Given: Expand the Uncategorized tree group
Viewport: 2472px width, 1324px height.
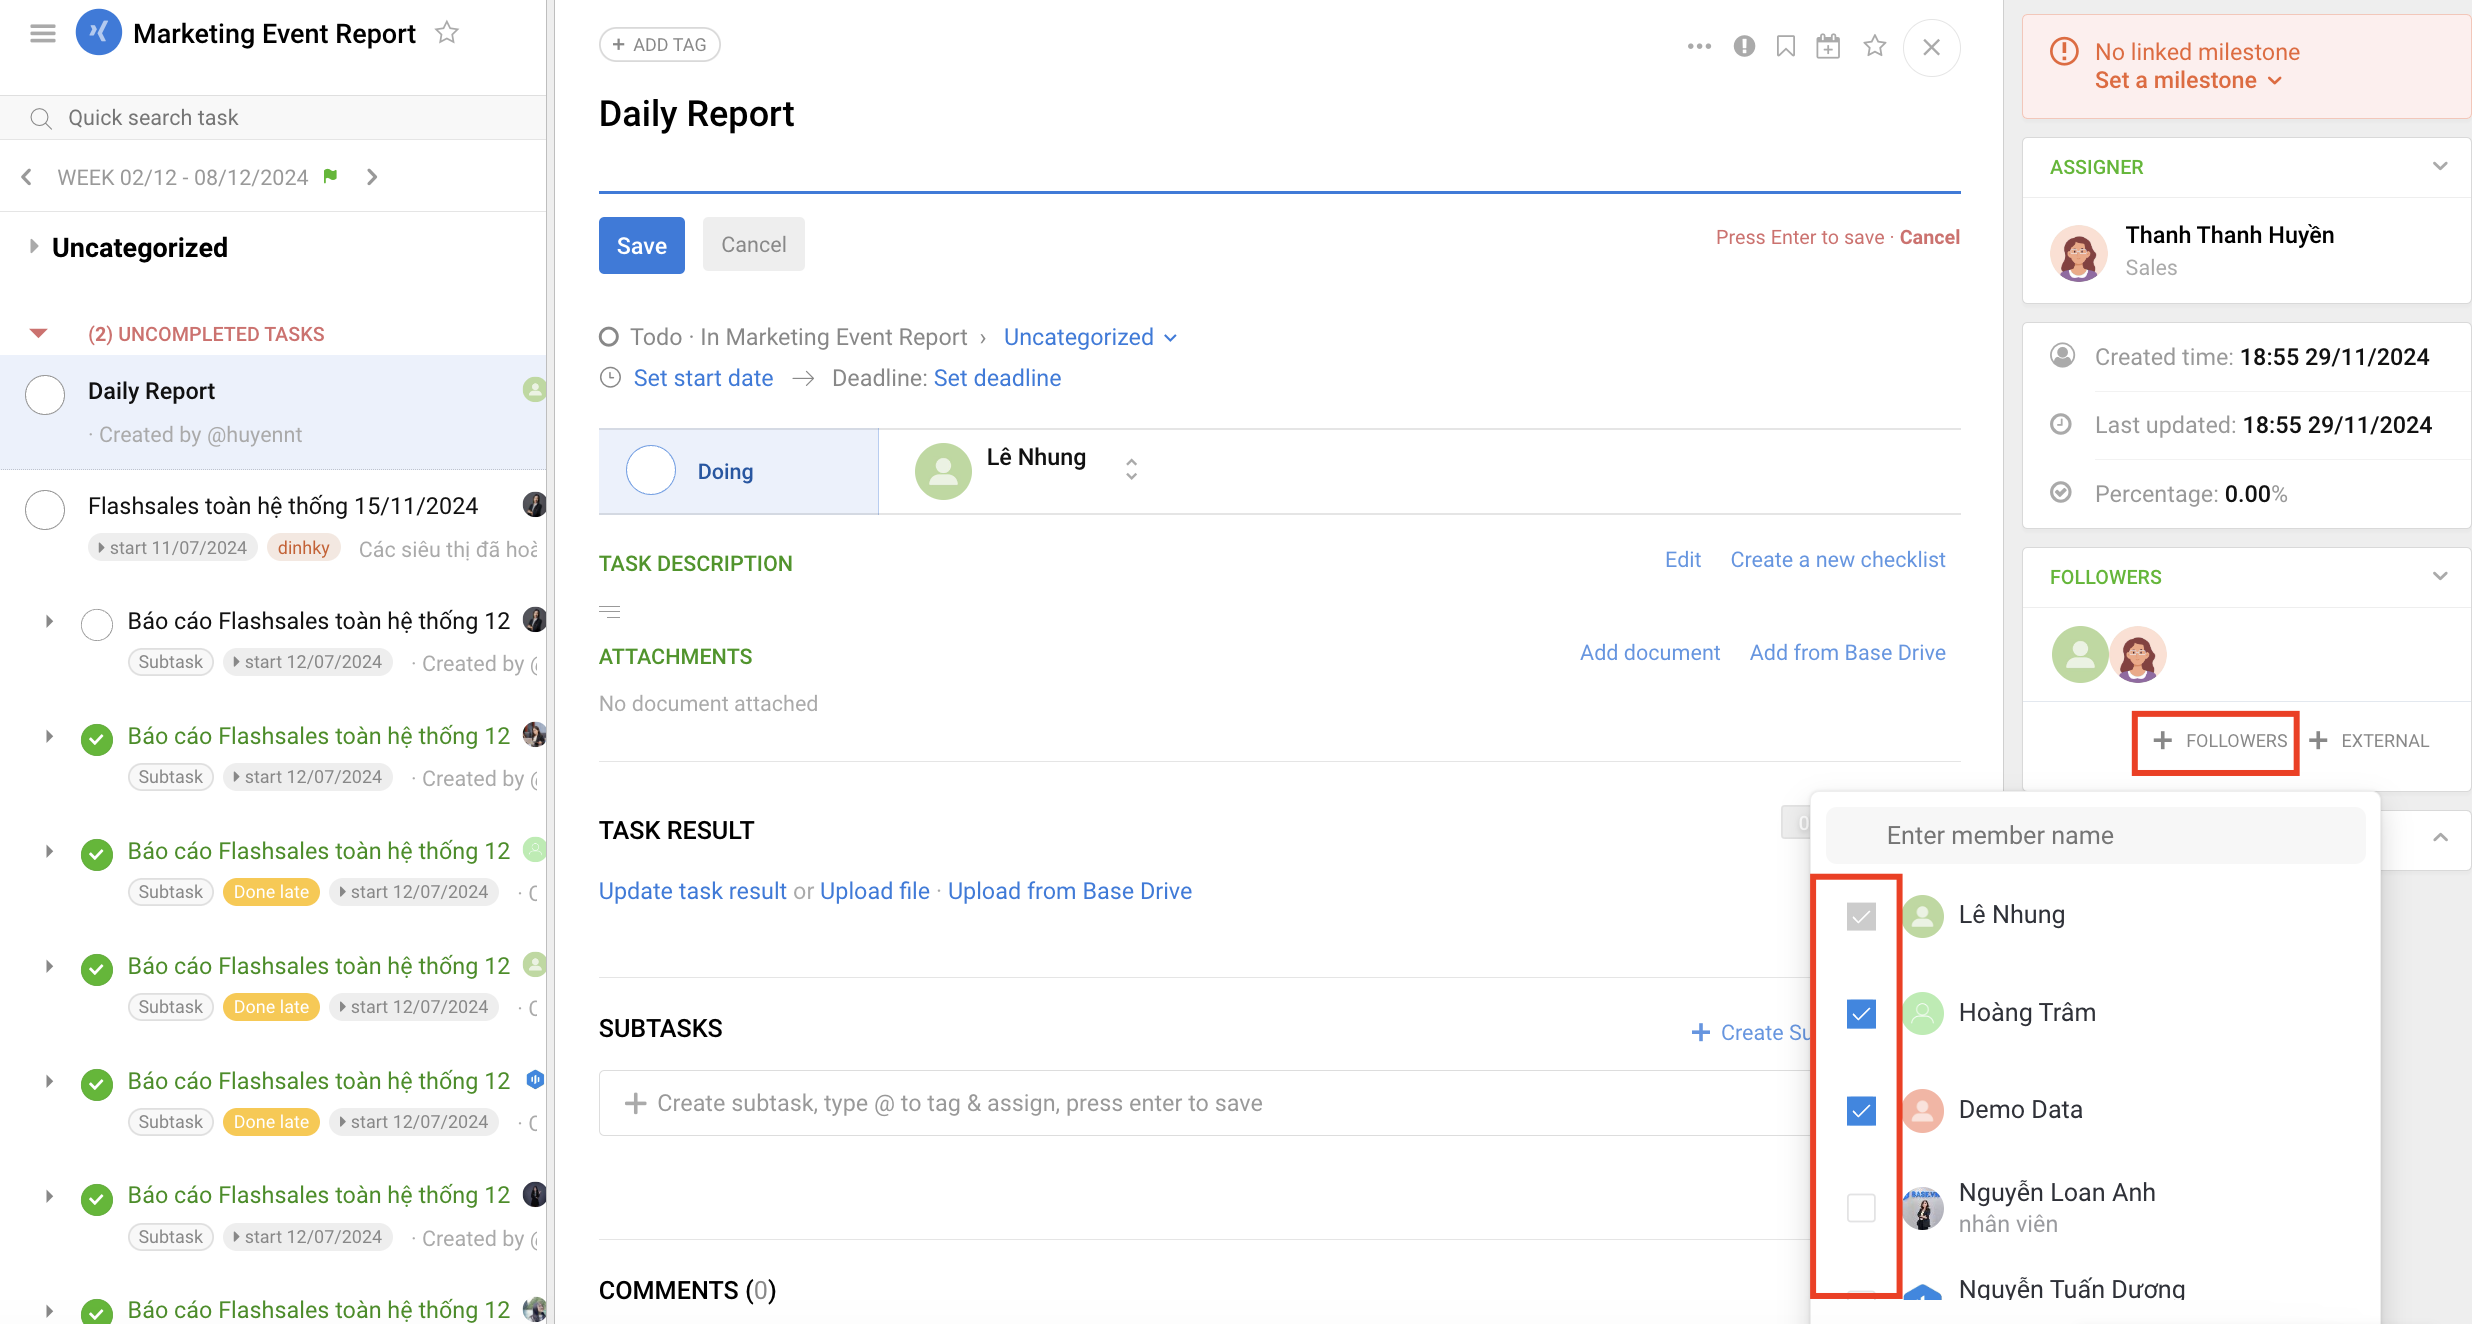Looking at the screenshot, I should click(34, 247).
